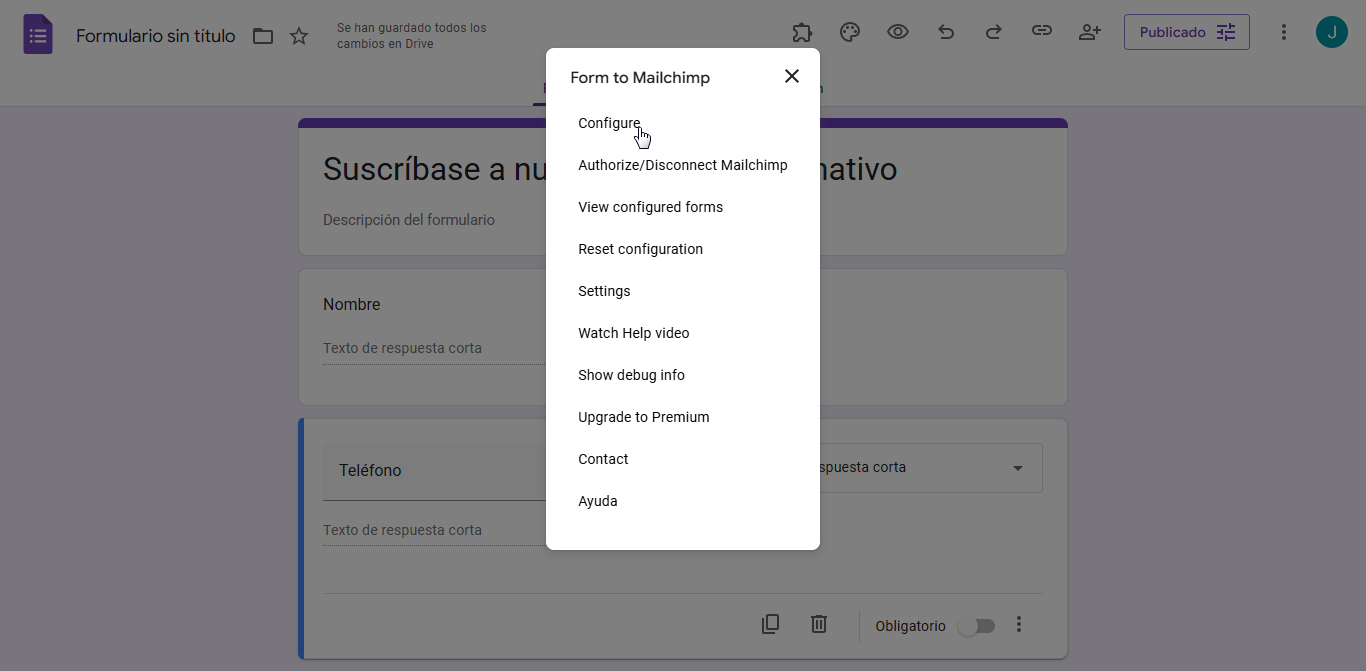Click the Publicado button
The width and height of the screenshot is (1366, 671).
tap(1186, 32)
